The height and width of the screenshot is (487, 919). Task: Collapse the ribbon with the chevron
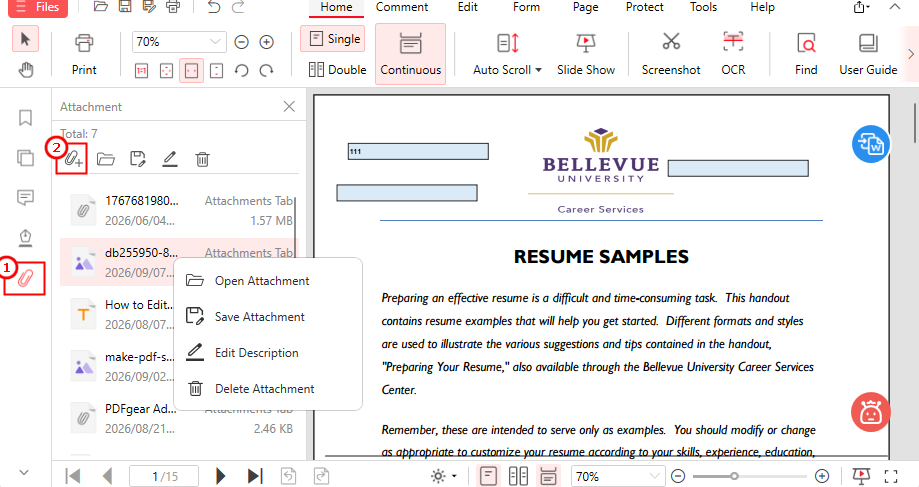click(x=894, y=7)
